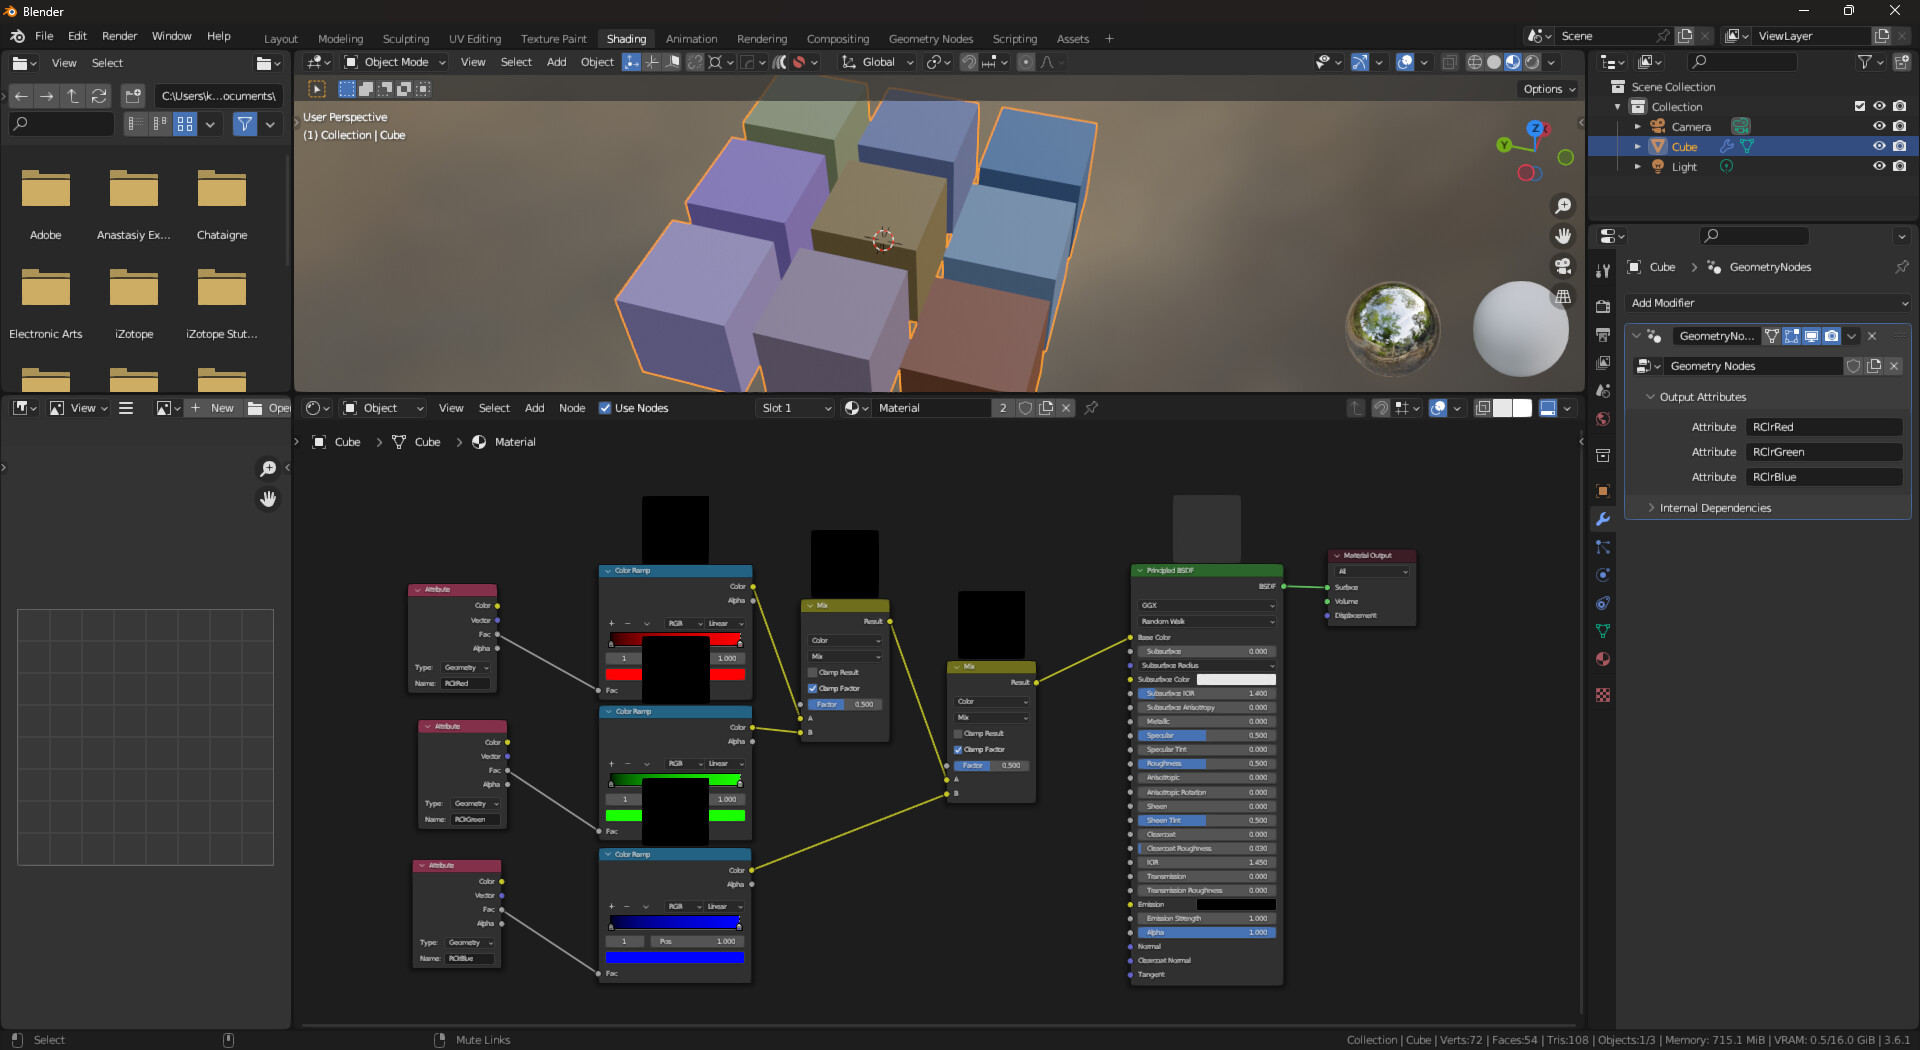
Task: Activate the Zoom magnifier in viewport sidebar
Action: [1563, 206]
